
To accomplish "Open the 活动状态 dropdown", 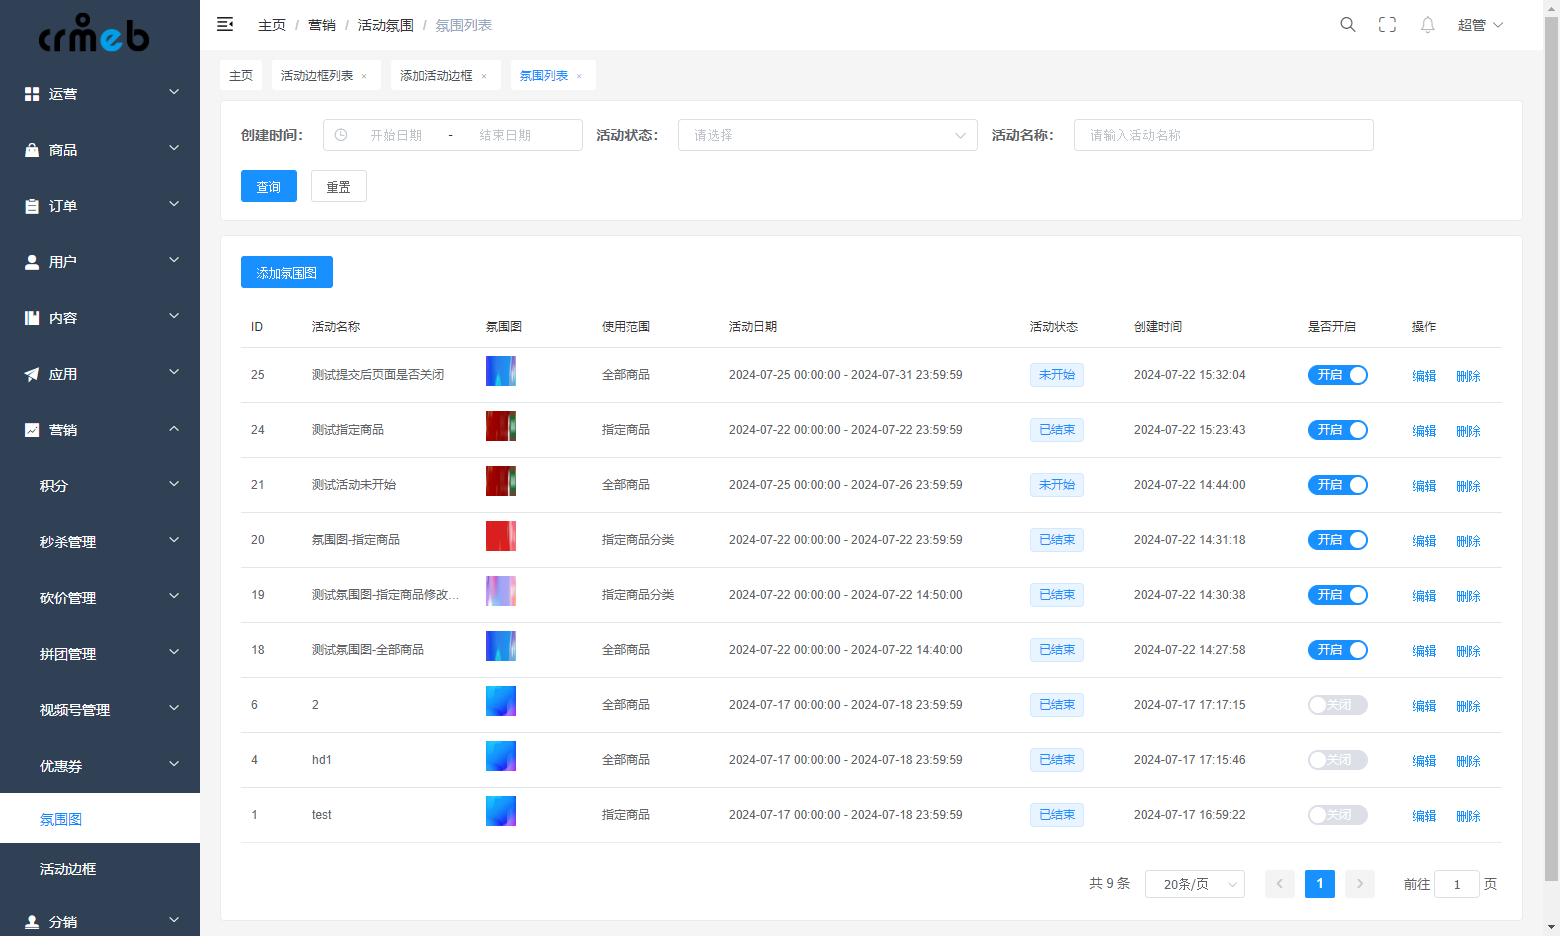I will (828, 135).
